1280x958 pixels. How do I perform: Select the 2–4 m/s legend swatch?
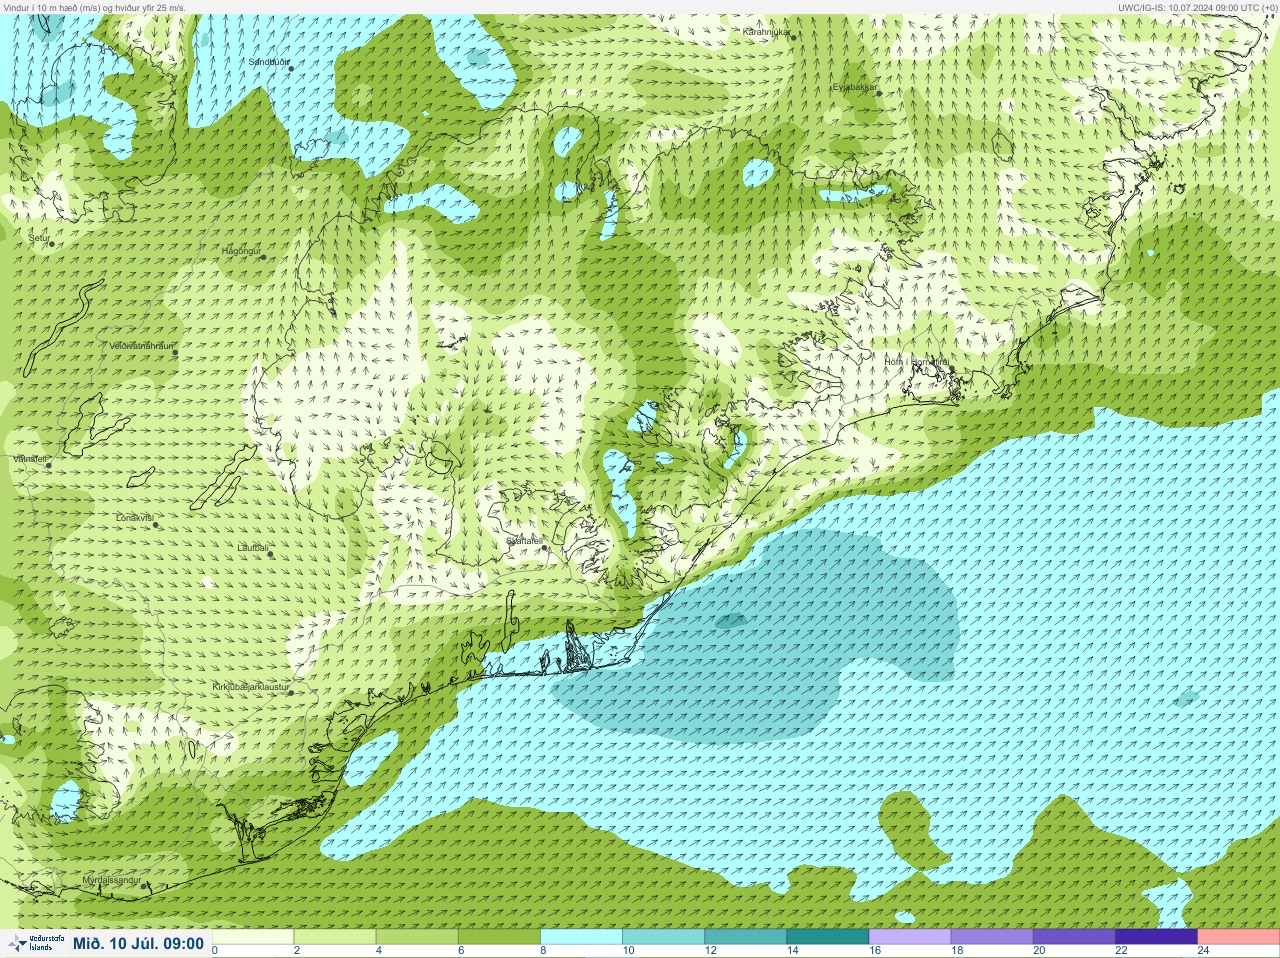[x=335, y=937]
